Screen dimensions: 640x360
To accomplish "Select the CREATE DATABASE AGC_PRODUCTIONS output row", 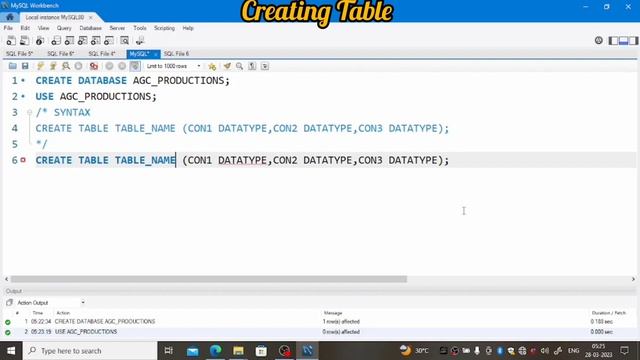I will (320, 322).
